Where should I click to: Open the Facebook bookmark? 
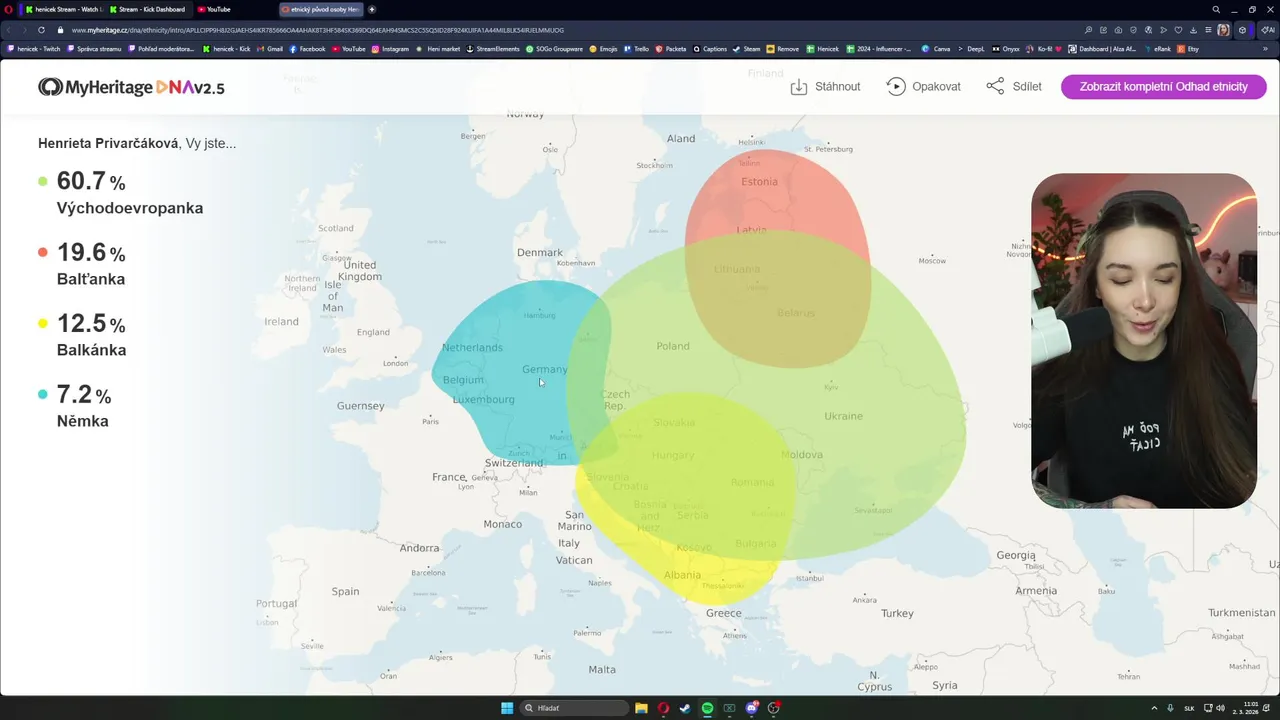(307, 48)
